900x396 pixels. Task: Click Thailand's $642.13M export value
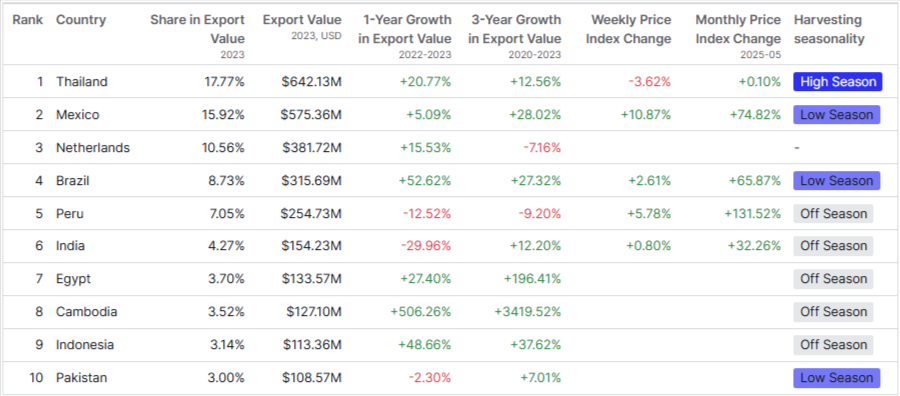pyautogui.click(x=312, y=81)
